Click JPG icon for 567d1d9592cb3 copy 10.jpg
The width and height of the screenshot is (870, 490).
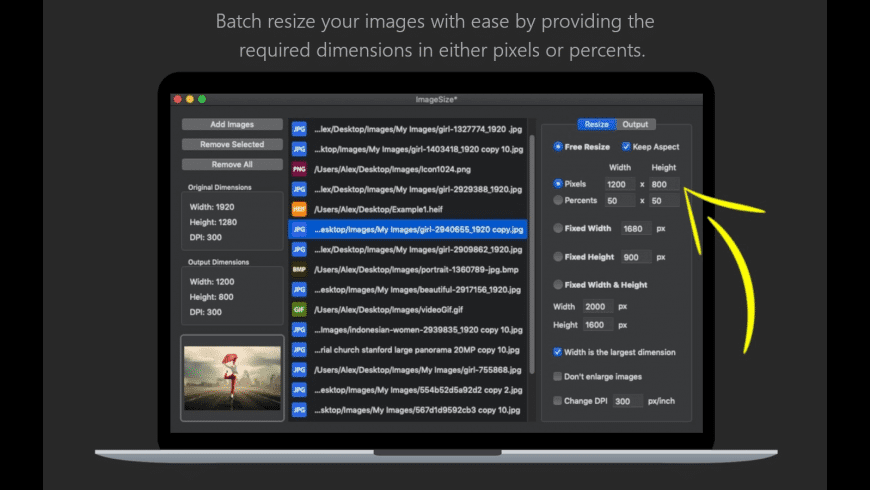[299, 410]
